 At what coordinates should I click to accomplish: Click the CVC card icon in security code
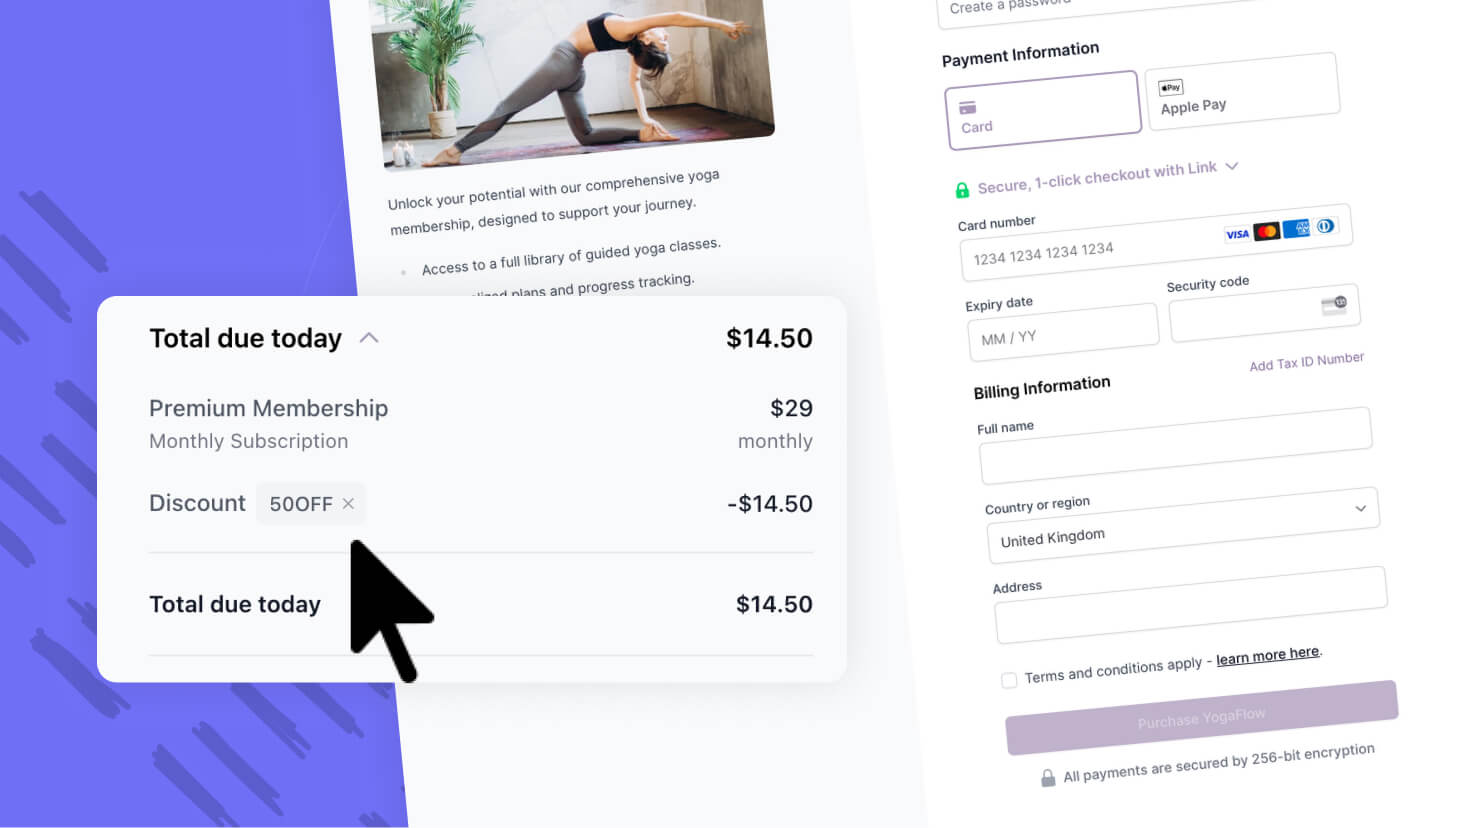tap(1334, 304)
